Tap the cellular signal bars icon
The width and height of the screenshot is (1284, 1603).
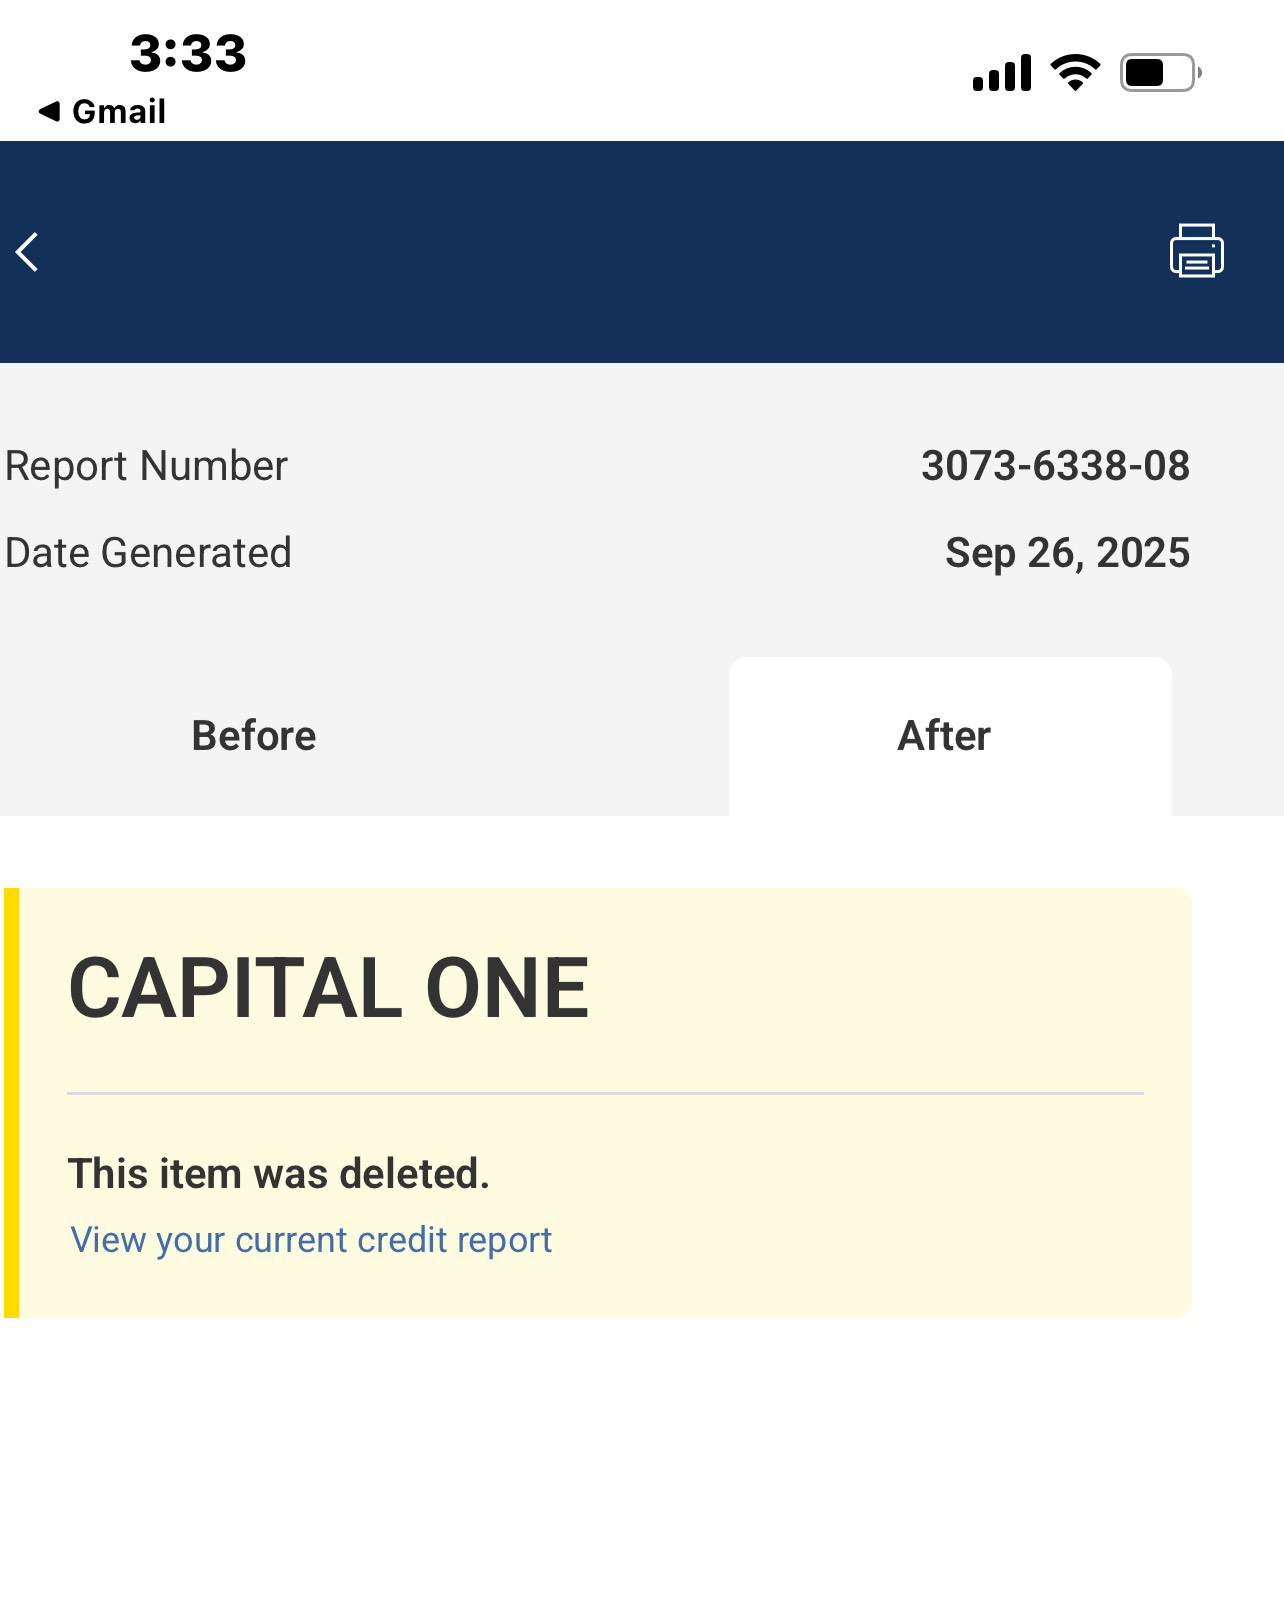[1001, 74]
